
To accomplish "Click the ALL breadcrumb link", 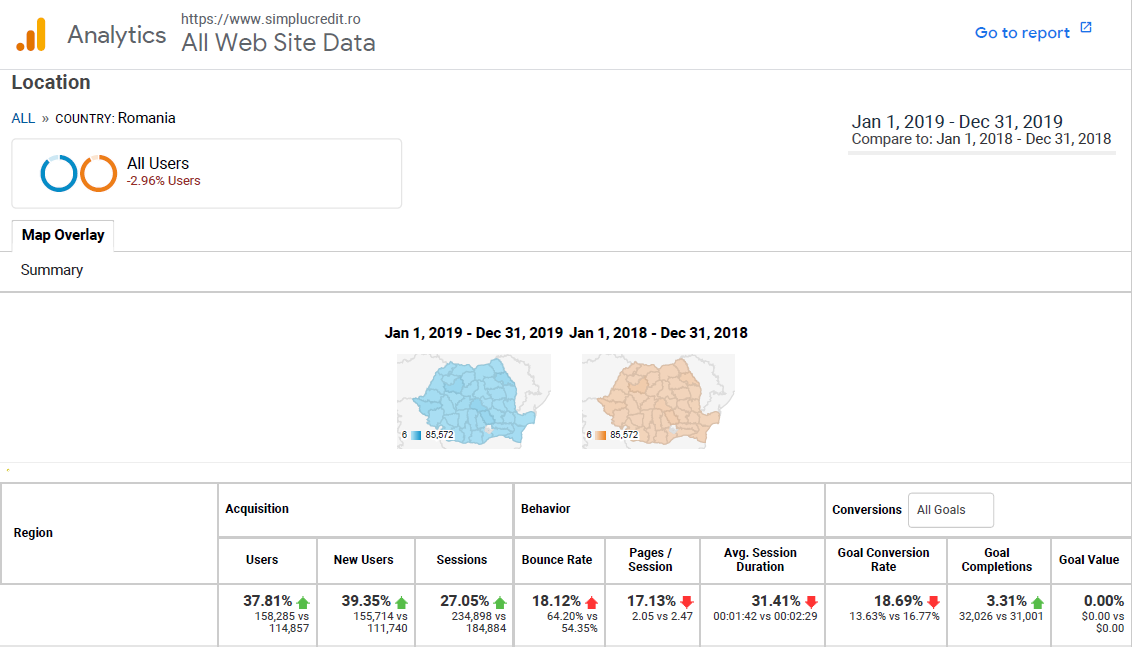I will click(x=23, y=118).
